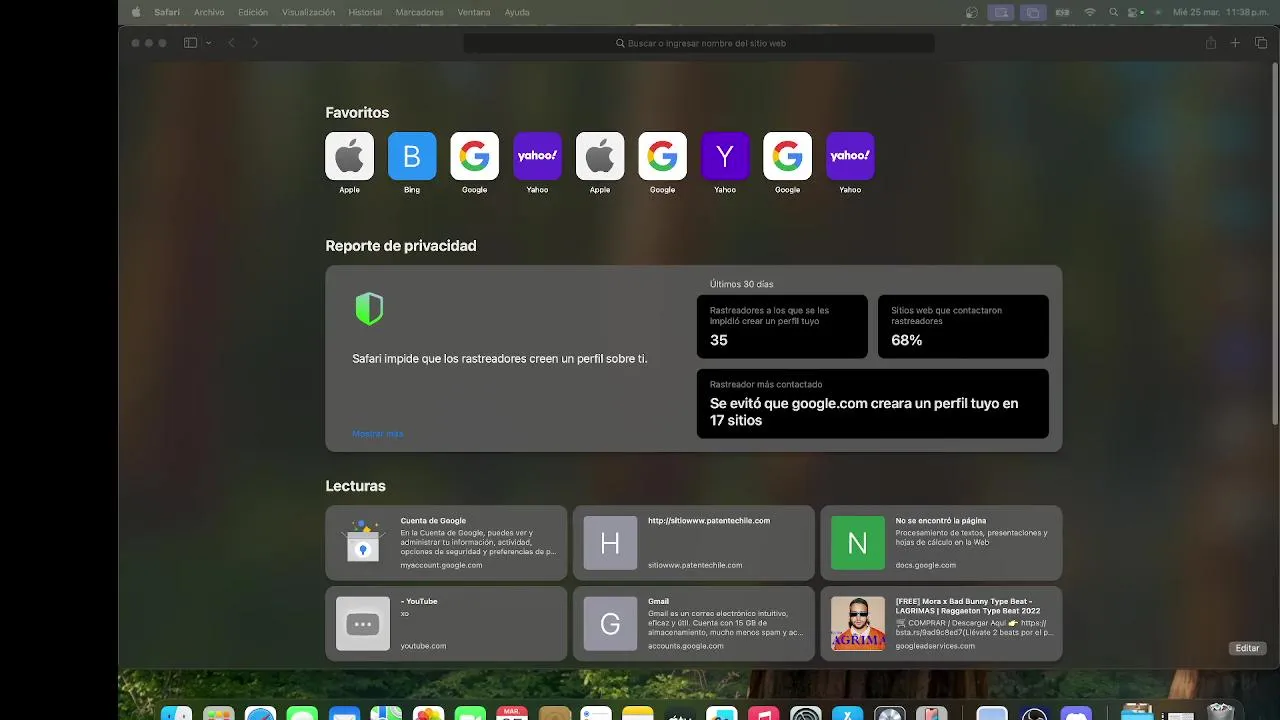The image size is (1280, 720).
Task: Open the Safari menu
Action: 167,12
